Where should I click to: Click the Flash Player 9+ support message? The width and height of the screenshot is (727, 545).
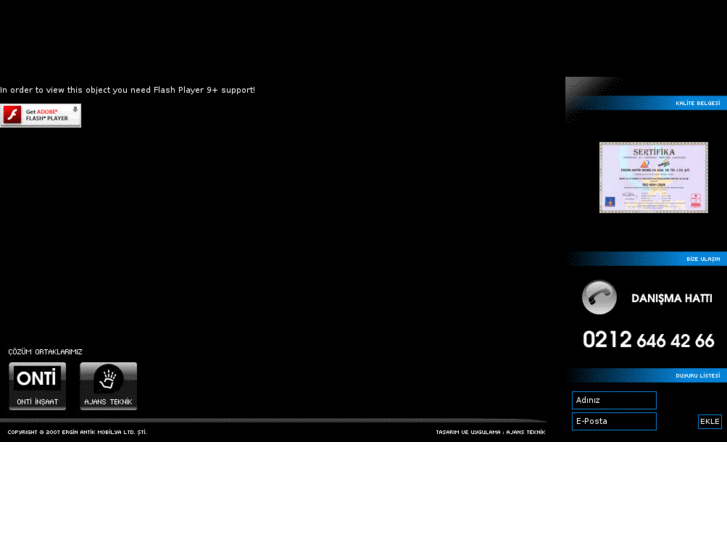(128, 90)
